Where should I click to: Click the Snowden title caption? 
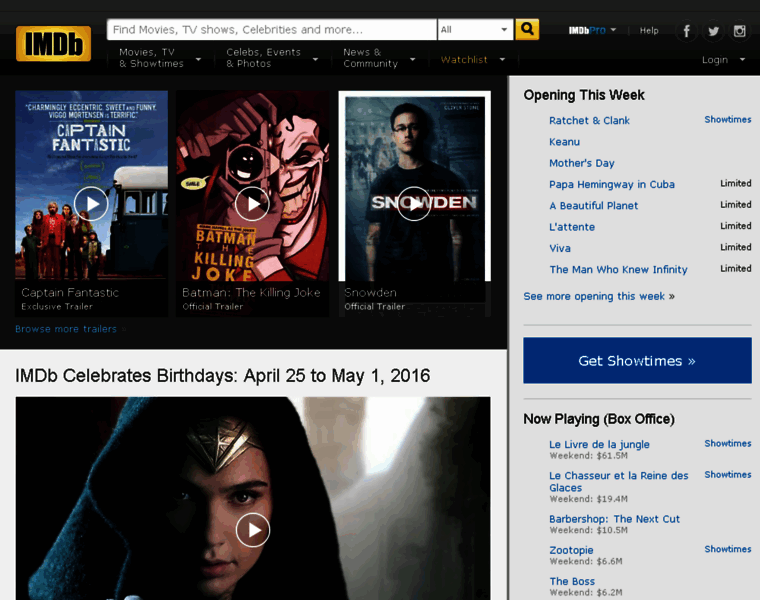370,293
